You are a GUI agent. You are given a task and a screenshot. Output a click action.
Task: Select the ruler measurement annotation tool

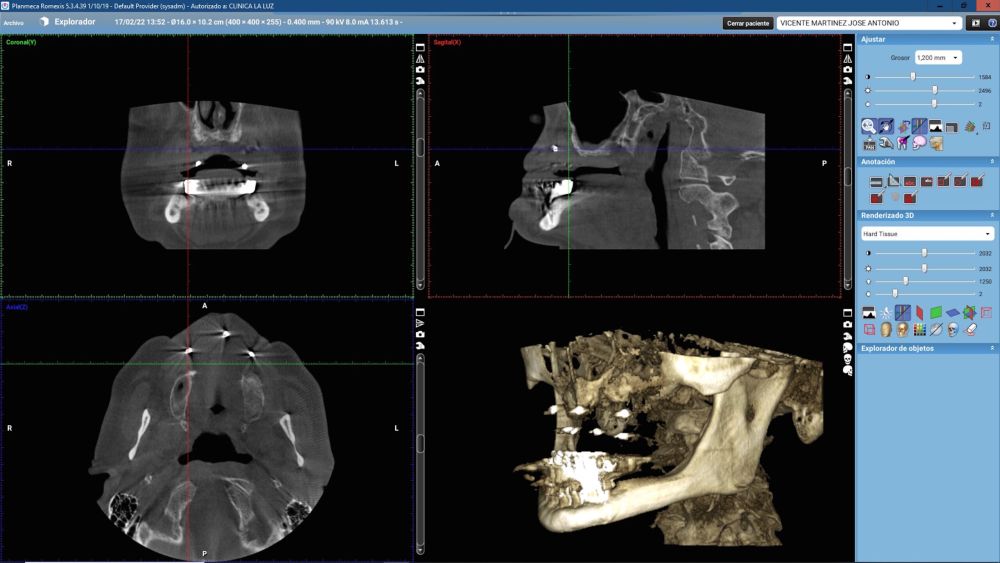876,181
